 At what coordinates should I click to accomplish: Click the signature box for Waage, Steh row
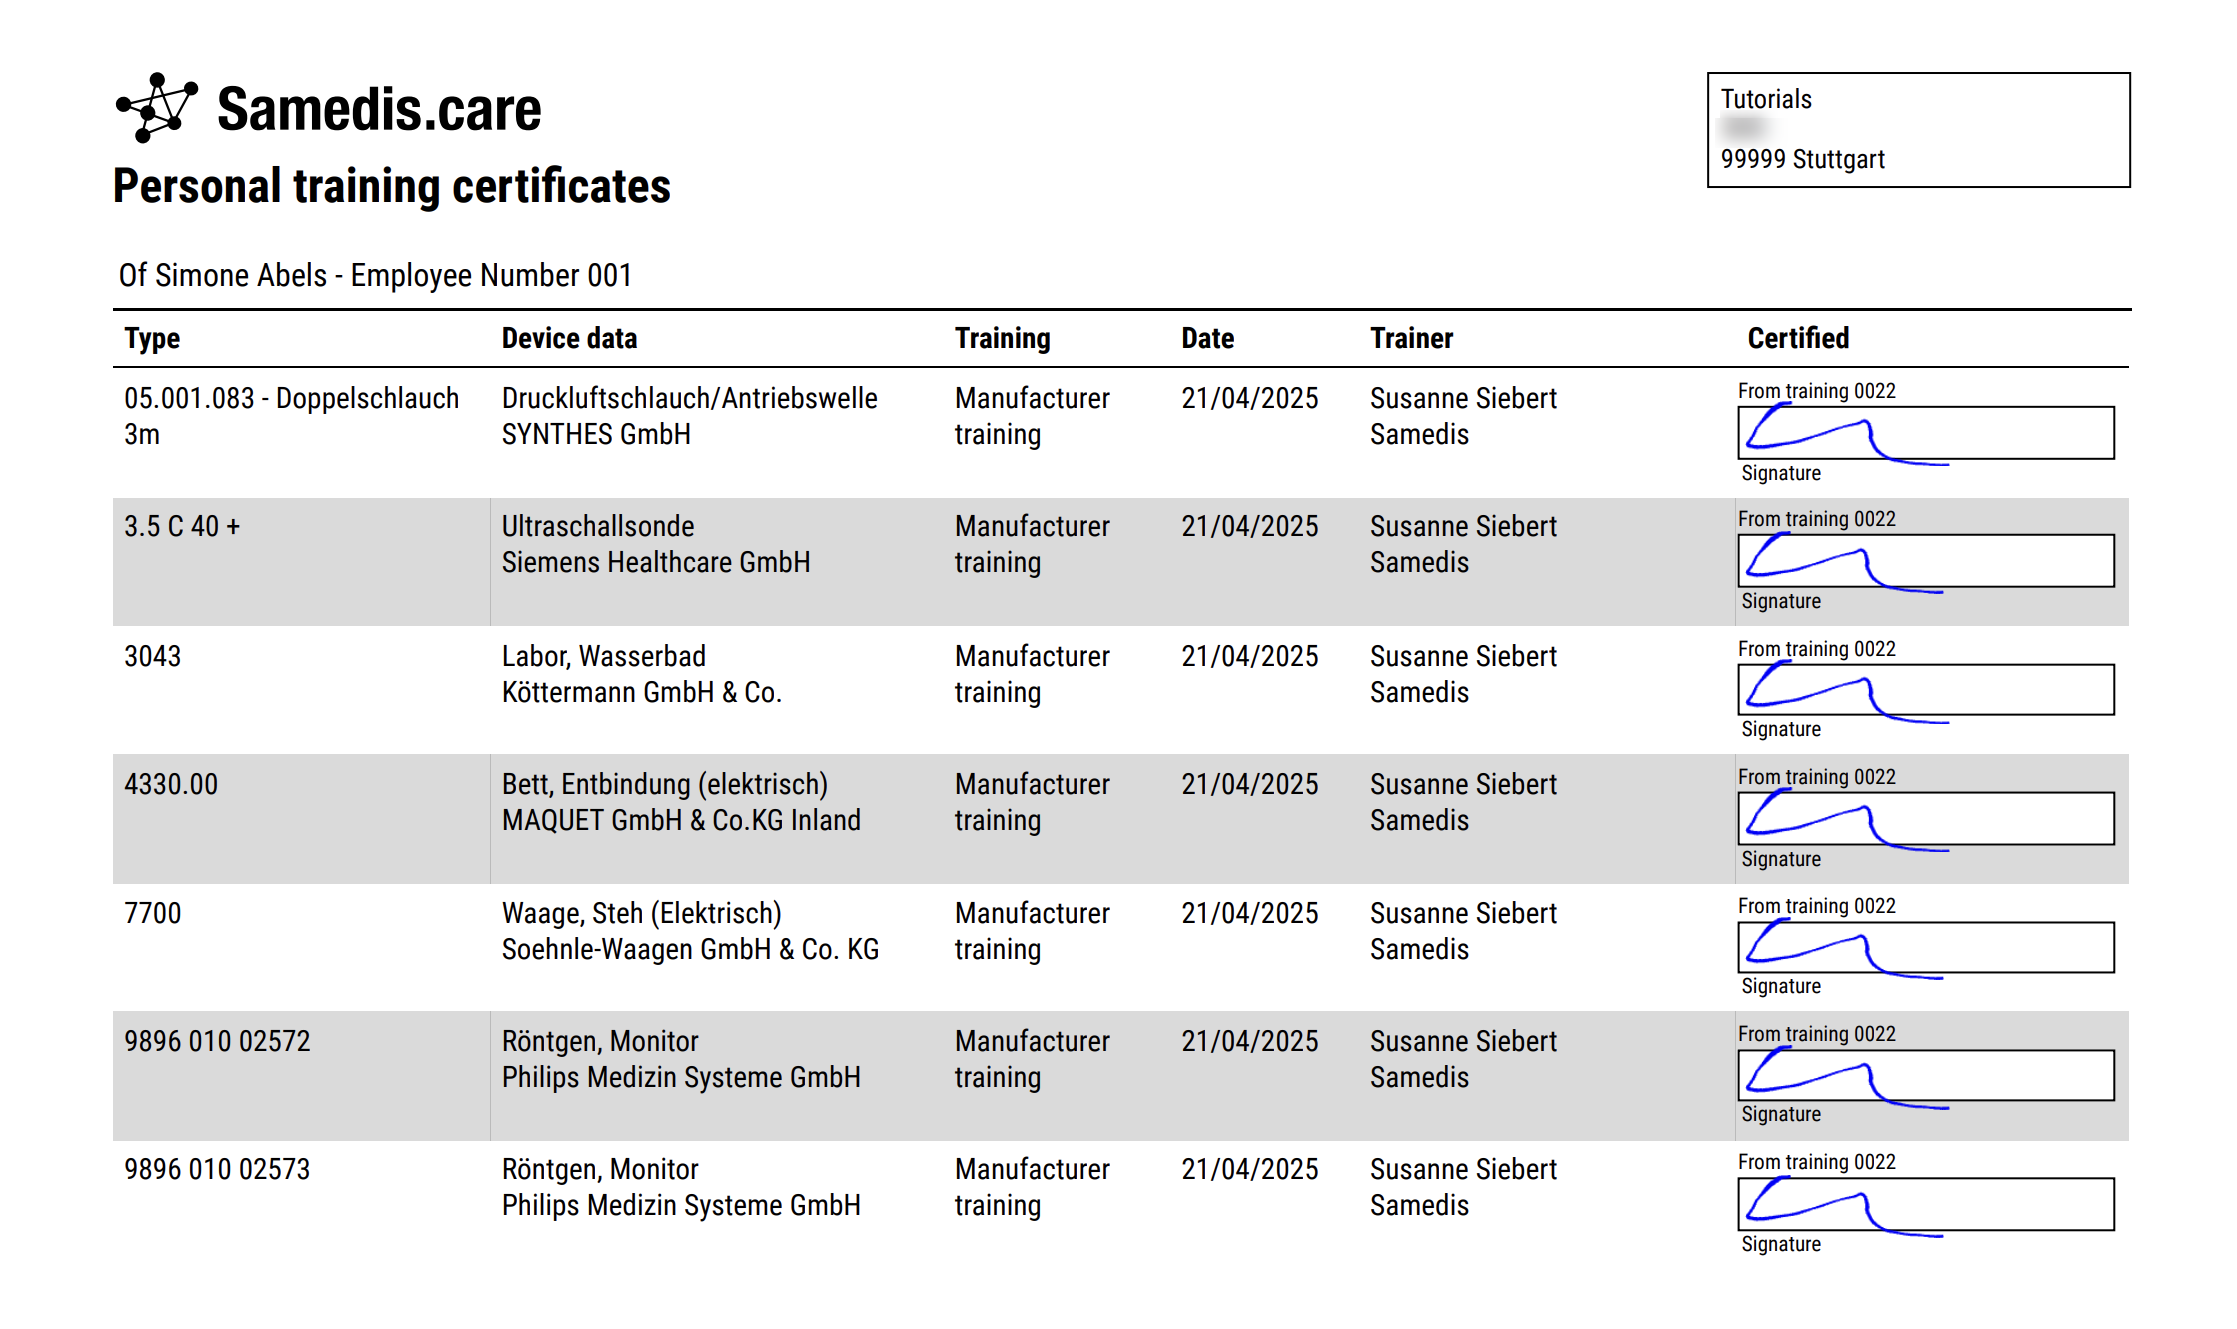click(x=1925, y=947)
